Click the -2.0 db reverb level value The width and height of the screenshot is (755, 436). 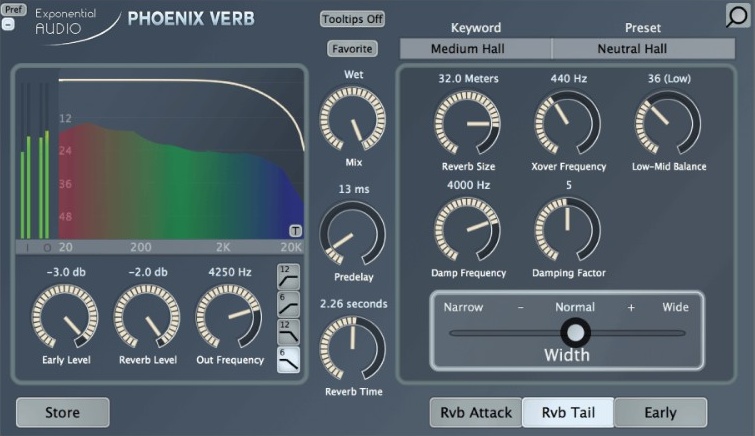pyautogui.click(x=148, y=272)
